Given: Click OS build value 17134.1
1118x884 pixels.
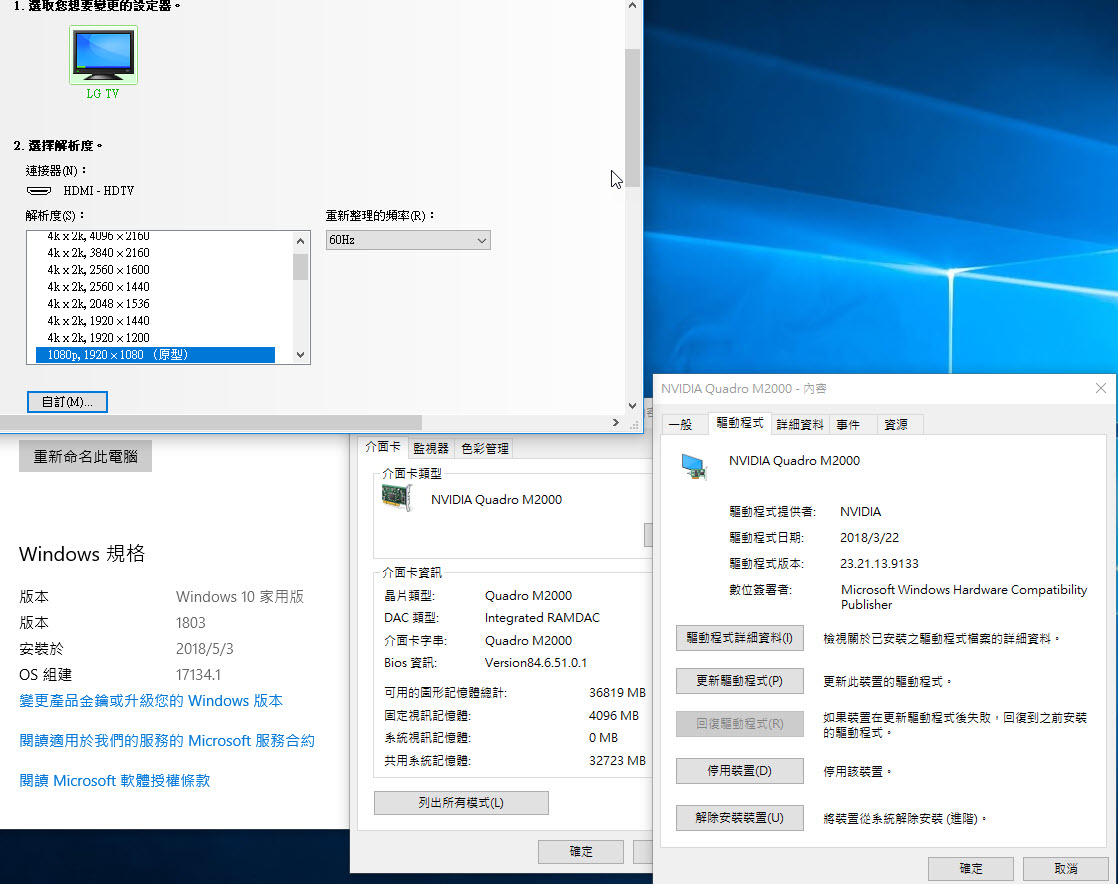Looking at the screenshot, I should click(x=198, y=674).
